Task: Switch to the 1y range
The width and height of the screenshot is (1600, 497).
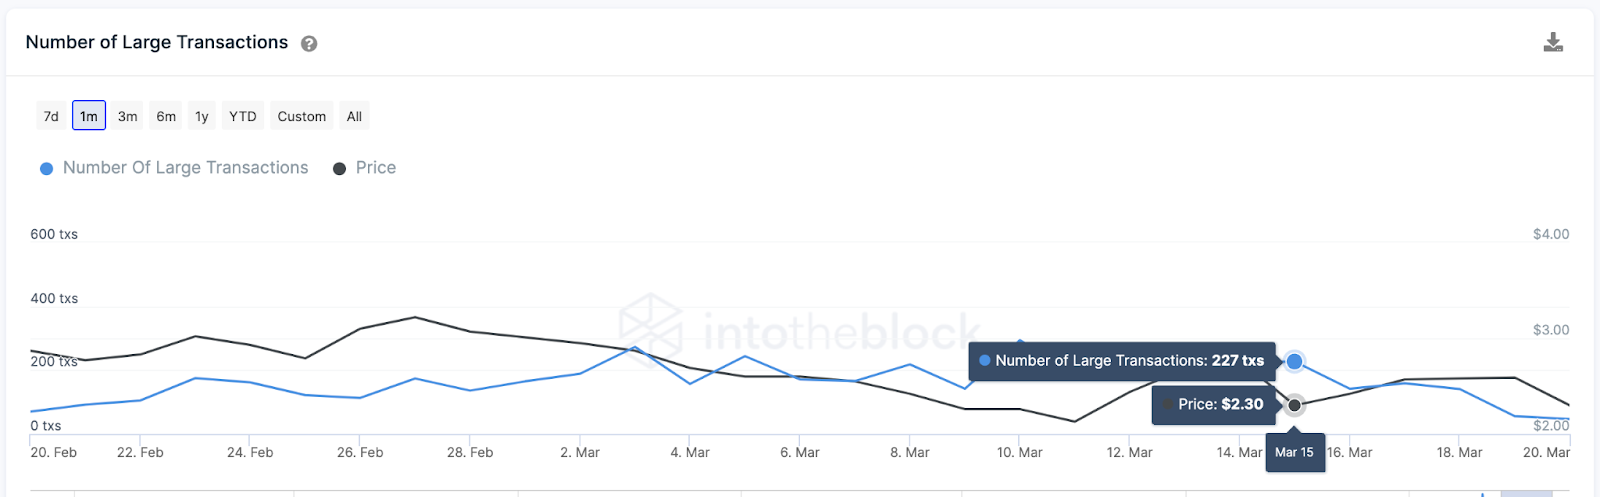Action: coord(202,116)
